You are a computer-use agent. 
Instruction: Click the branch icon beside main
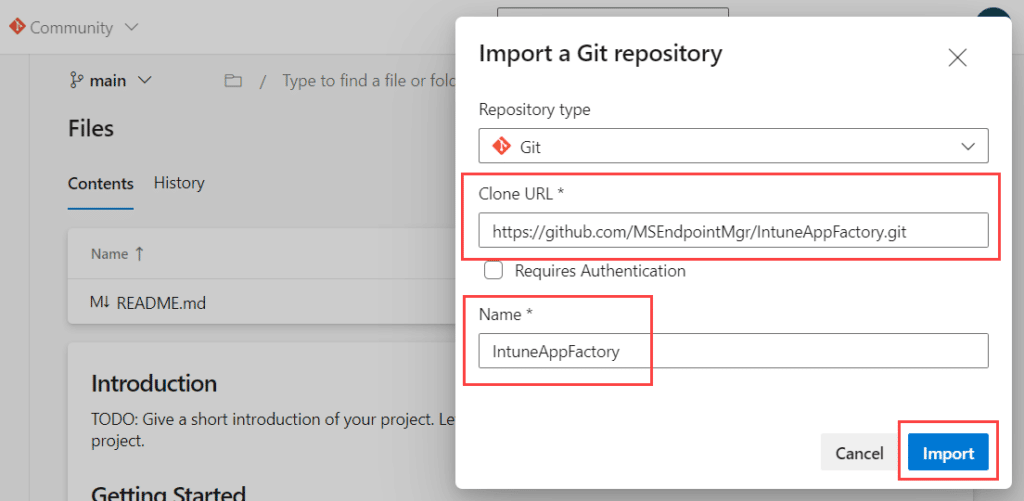coord(76,80)
